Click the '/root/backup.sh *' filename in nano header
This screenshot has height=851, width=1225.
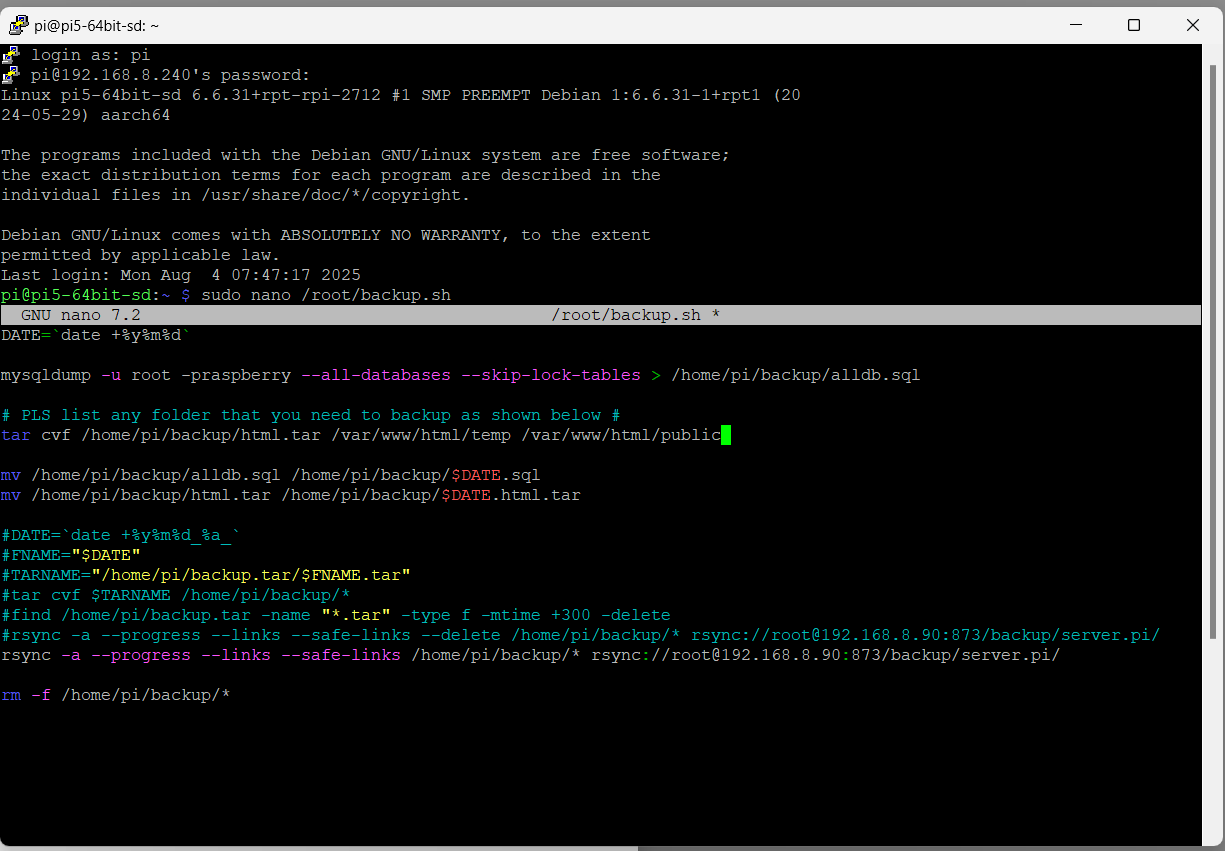tap(636, 315)
